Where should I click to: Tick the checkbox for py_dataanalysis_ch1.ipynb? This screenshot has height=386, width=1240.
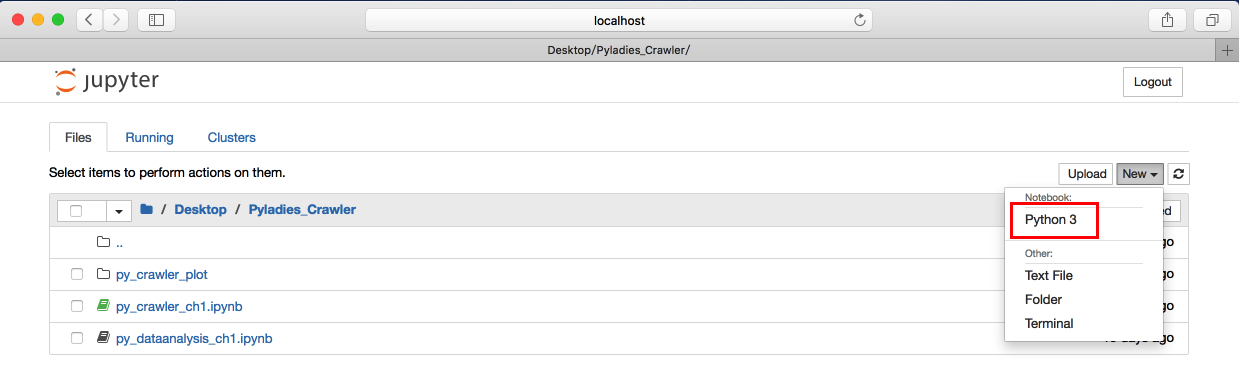pyautogui.click(x=77, y=338)
